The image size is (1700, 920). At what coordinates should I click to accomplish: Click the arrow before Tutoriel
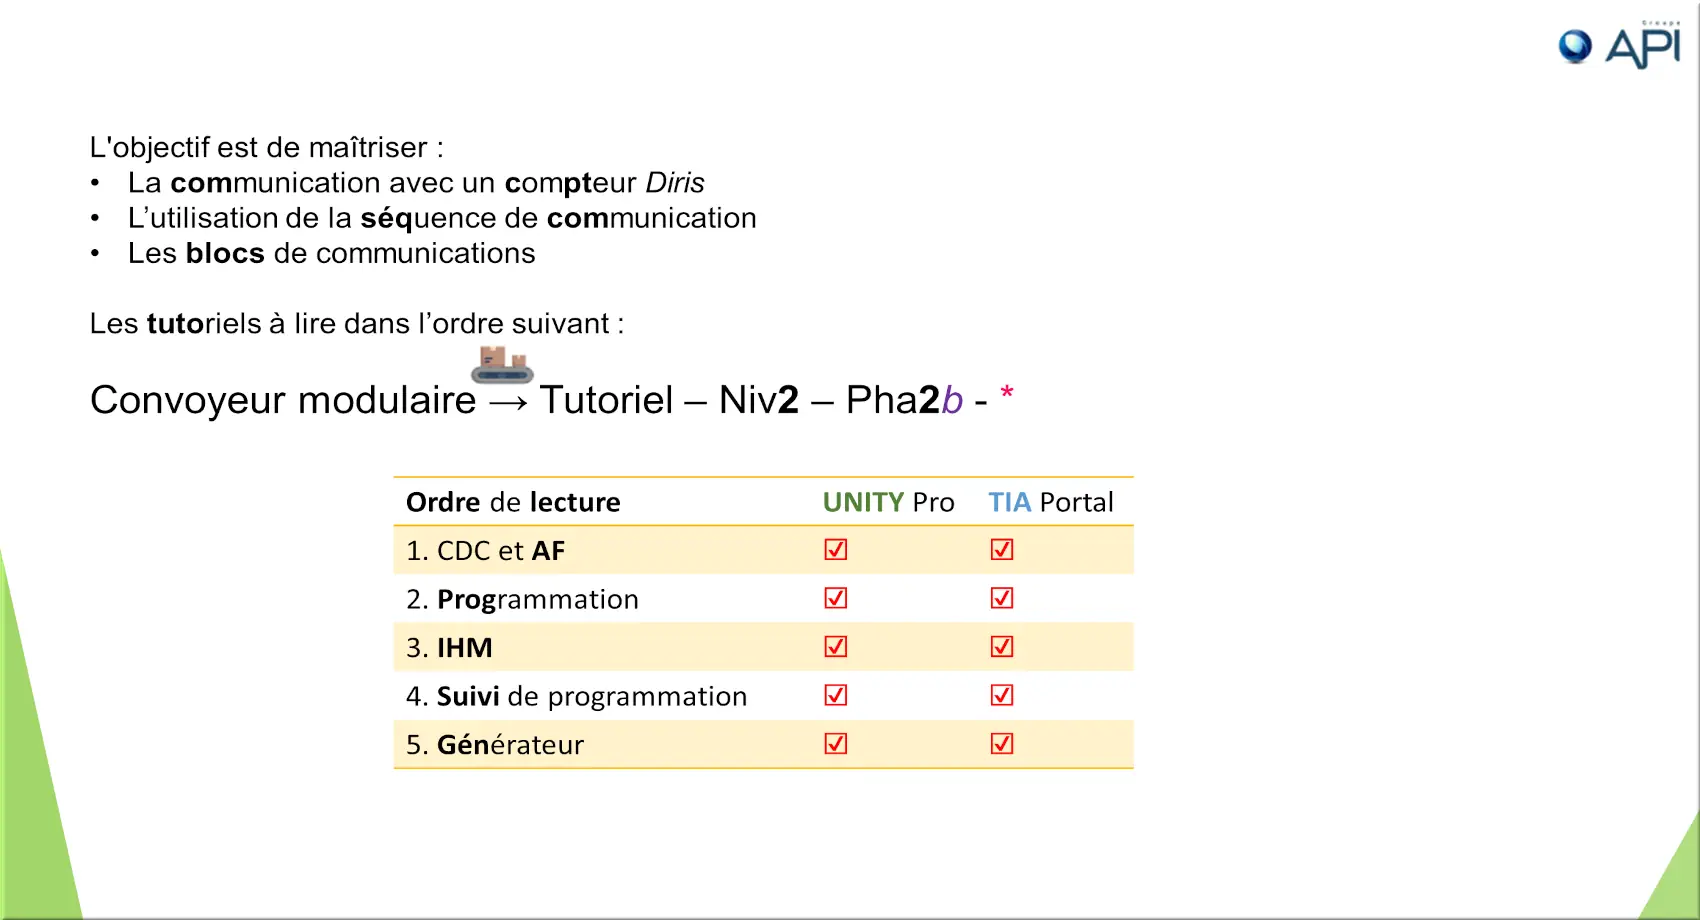point(508,402)
